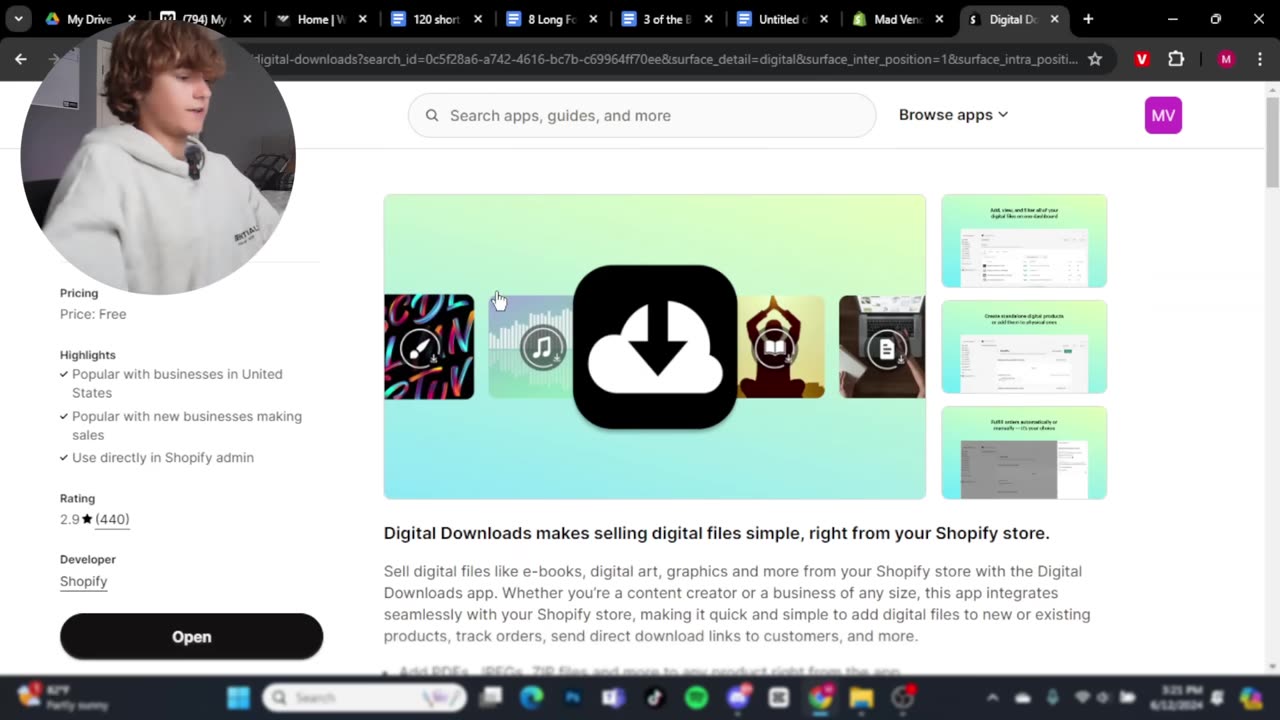The width and height of the screenshot is (1280, 720).
Task: Open the red V browser extension
Action: coord(1142,59)
